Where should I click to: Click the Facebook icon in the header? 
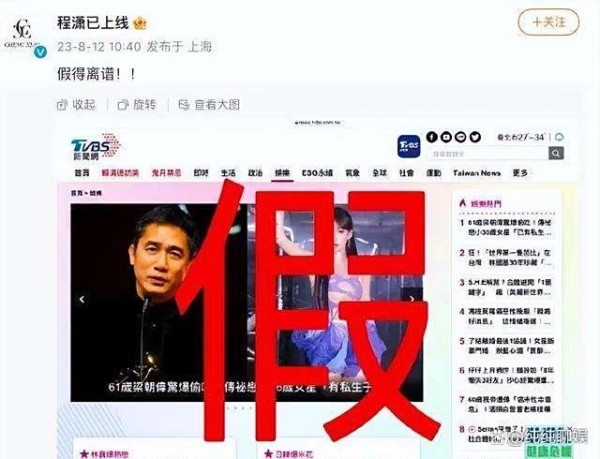[432, 137]
